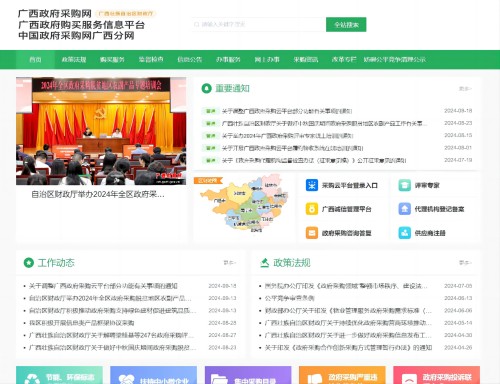The width and height of the screenshot is (500, 384).
Task: Click the folder icon on 集中采购目录 card
Action: click(220, 379)
